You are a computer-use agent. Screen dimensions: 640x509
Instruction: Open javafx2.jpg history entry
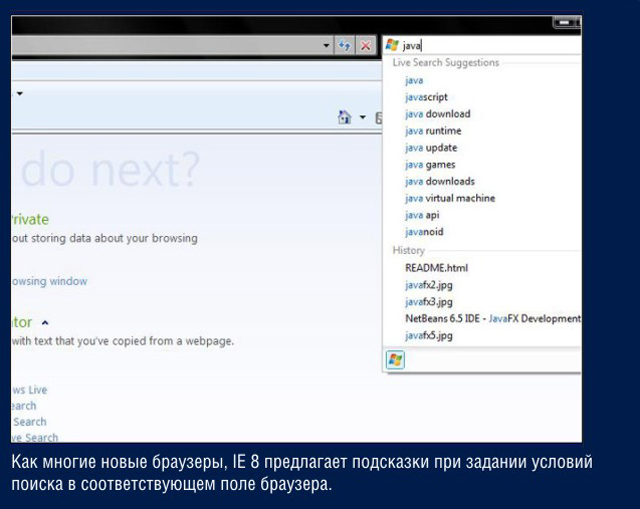coord(429,285)
